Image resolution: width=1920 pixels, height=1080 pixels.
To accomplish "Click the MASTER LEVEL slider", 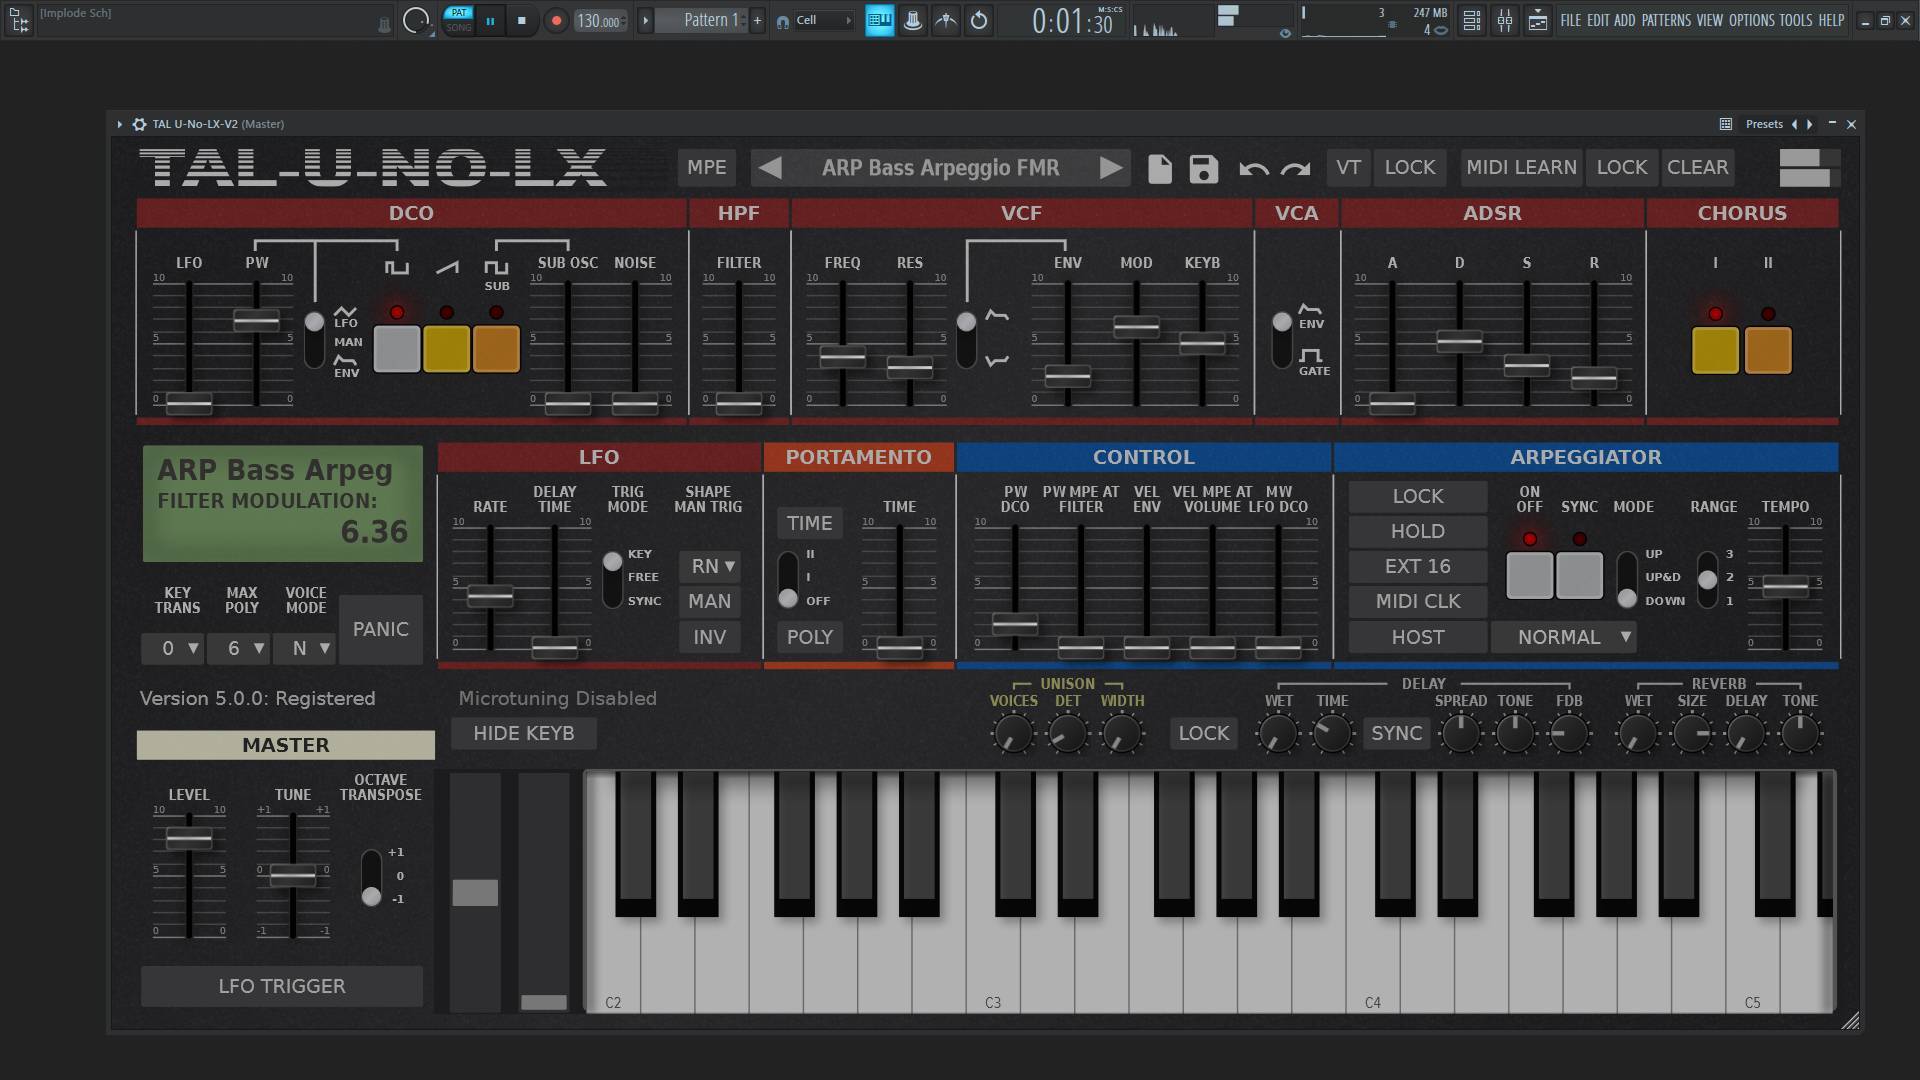I will click(x=188, y=838).
